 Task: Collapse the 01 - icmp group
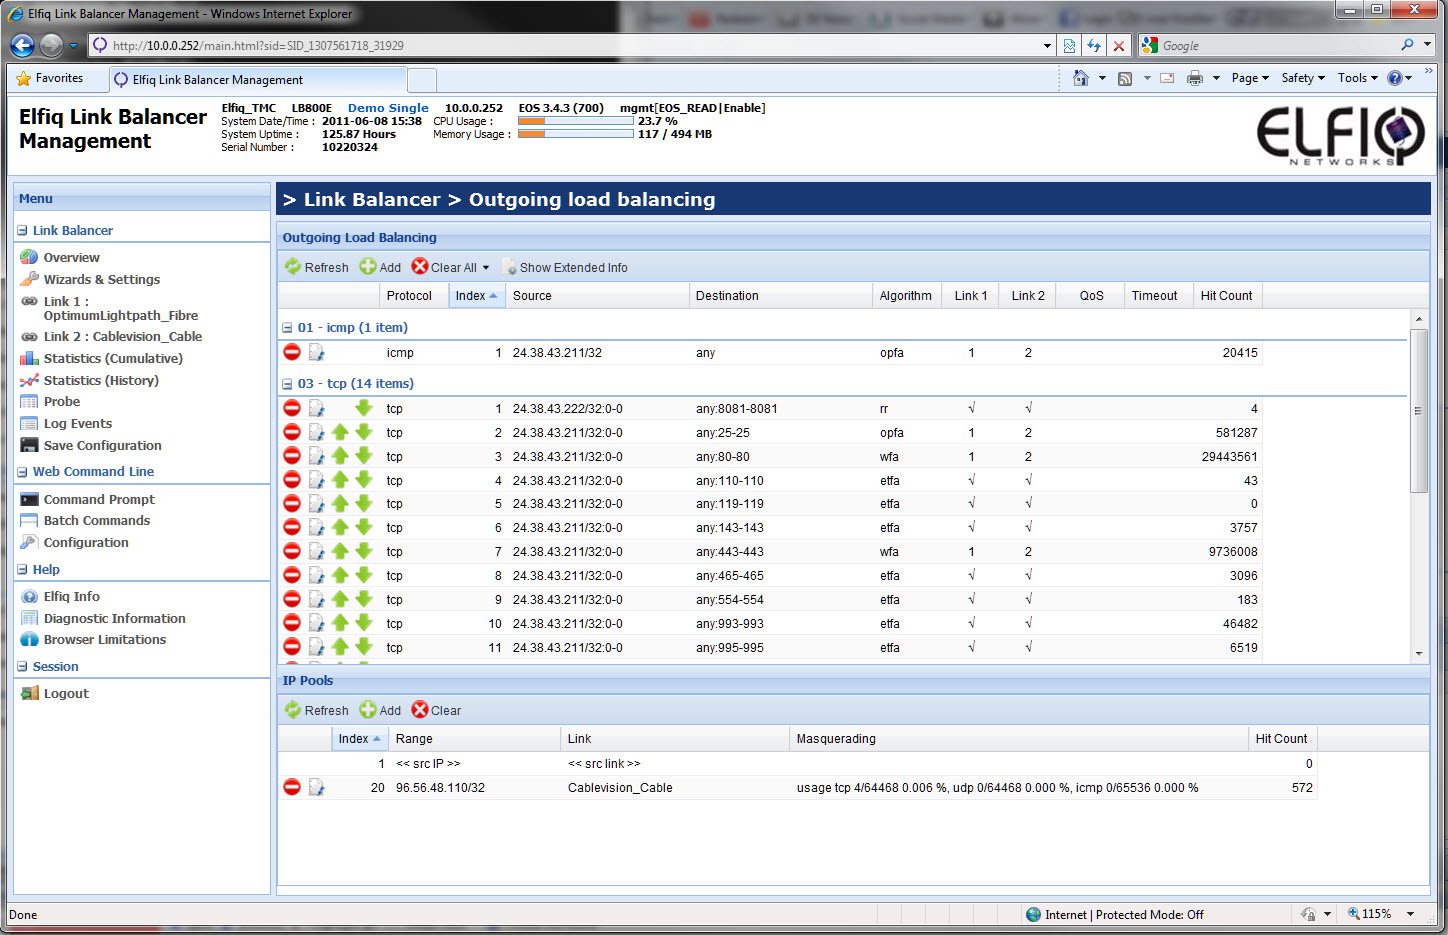coord(288,328)
